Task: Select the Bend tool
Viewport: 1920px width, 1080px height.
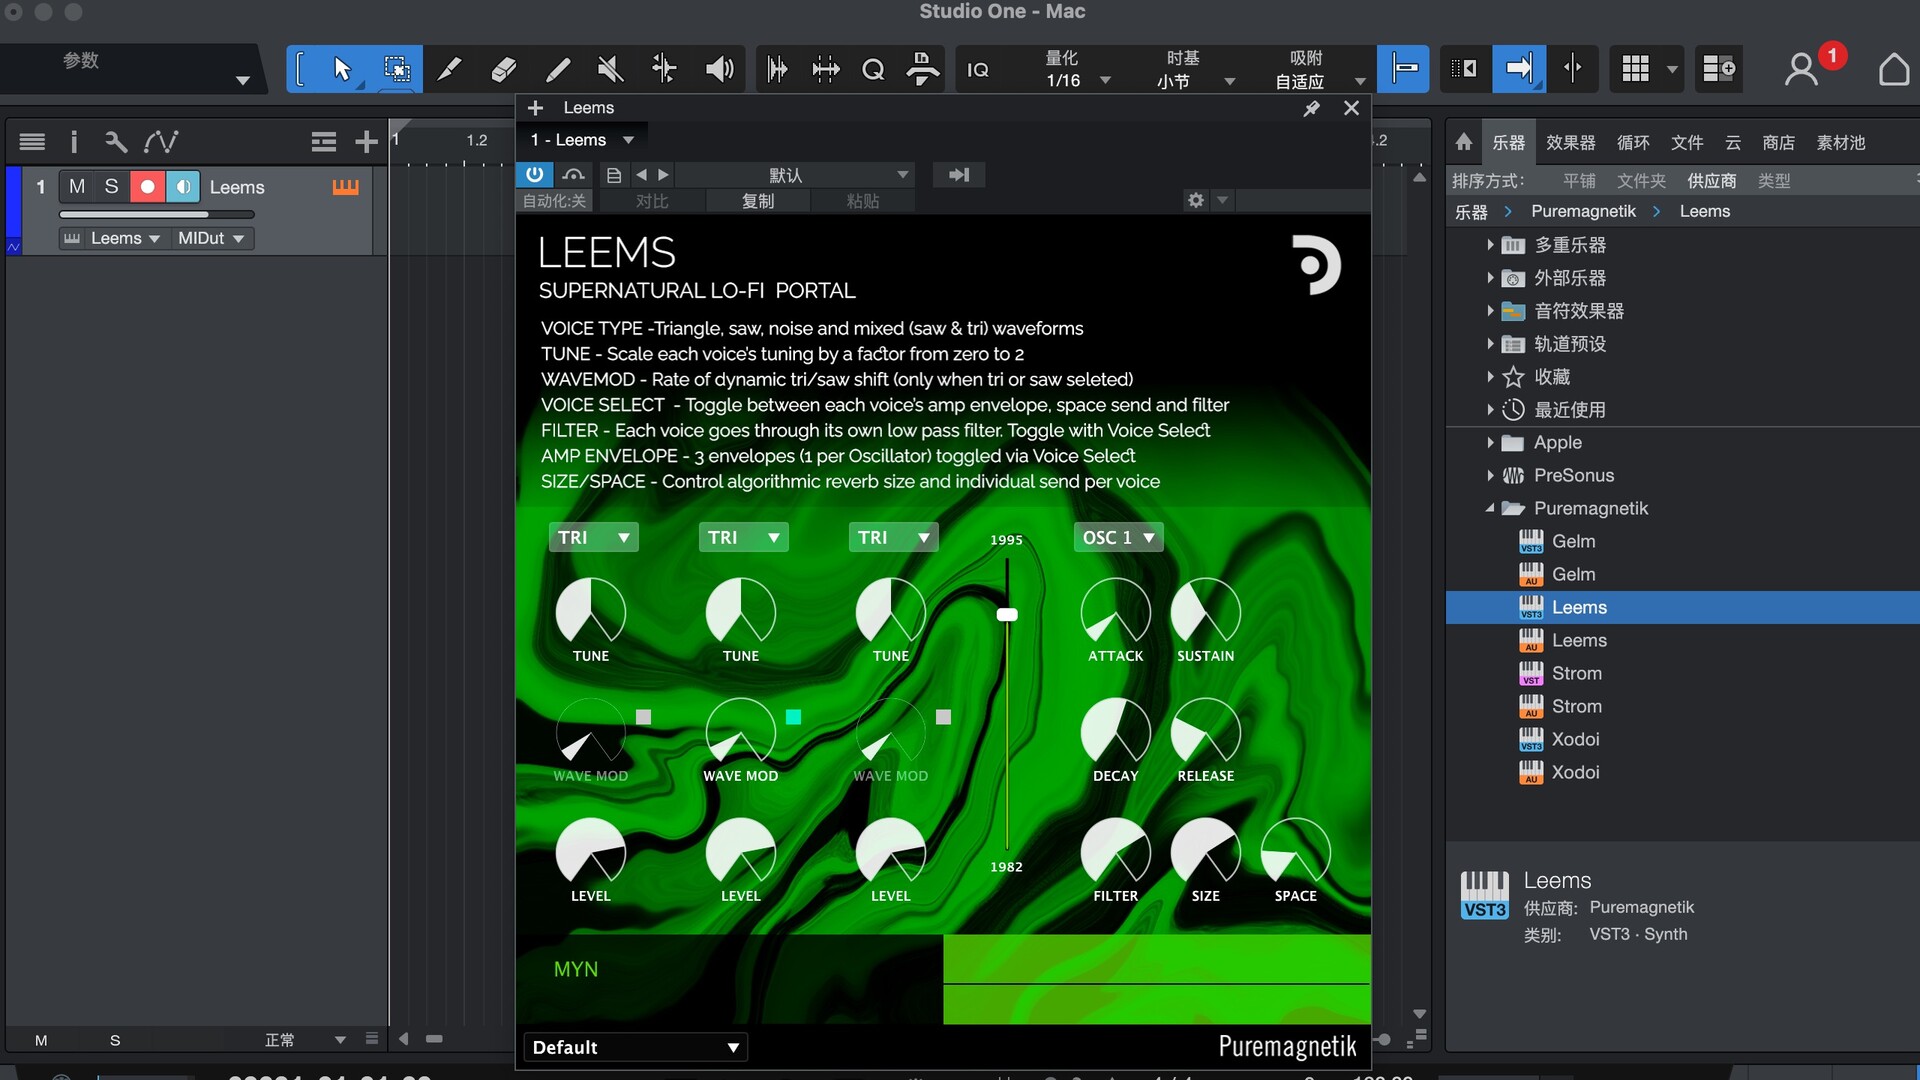Action: tap(664, 69)
